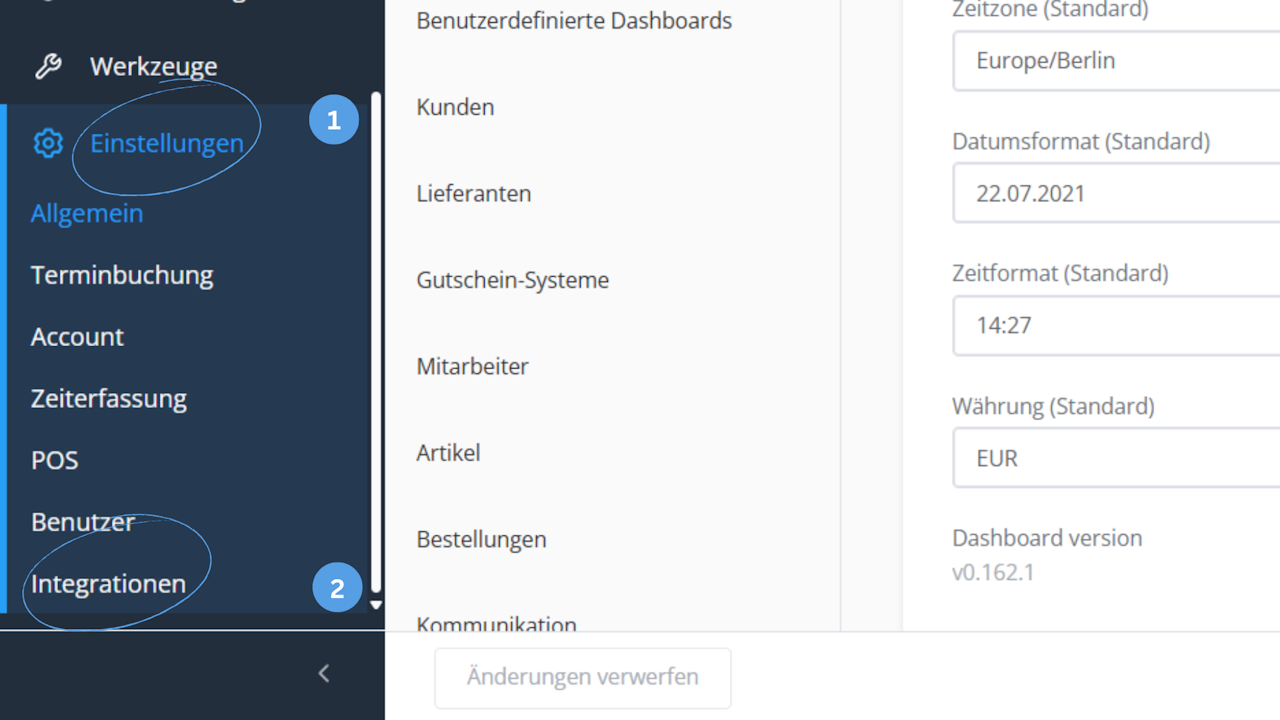Click the gear icon beside Einstellungen
The image size is (1280, 720).
tap(47, 144)
